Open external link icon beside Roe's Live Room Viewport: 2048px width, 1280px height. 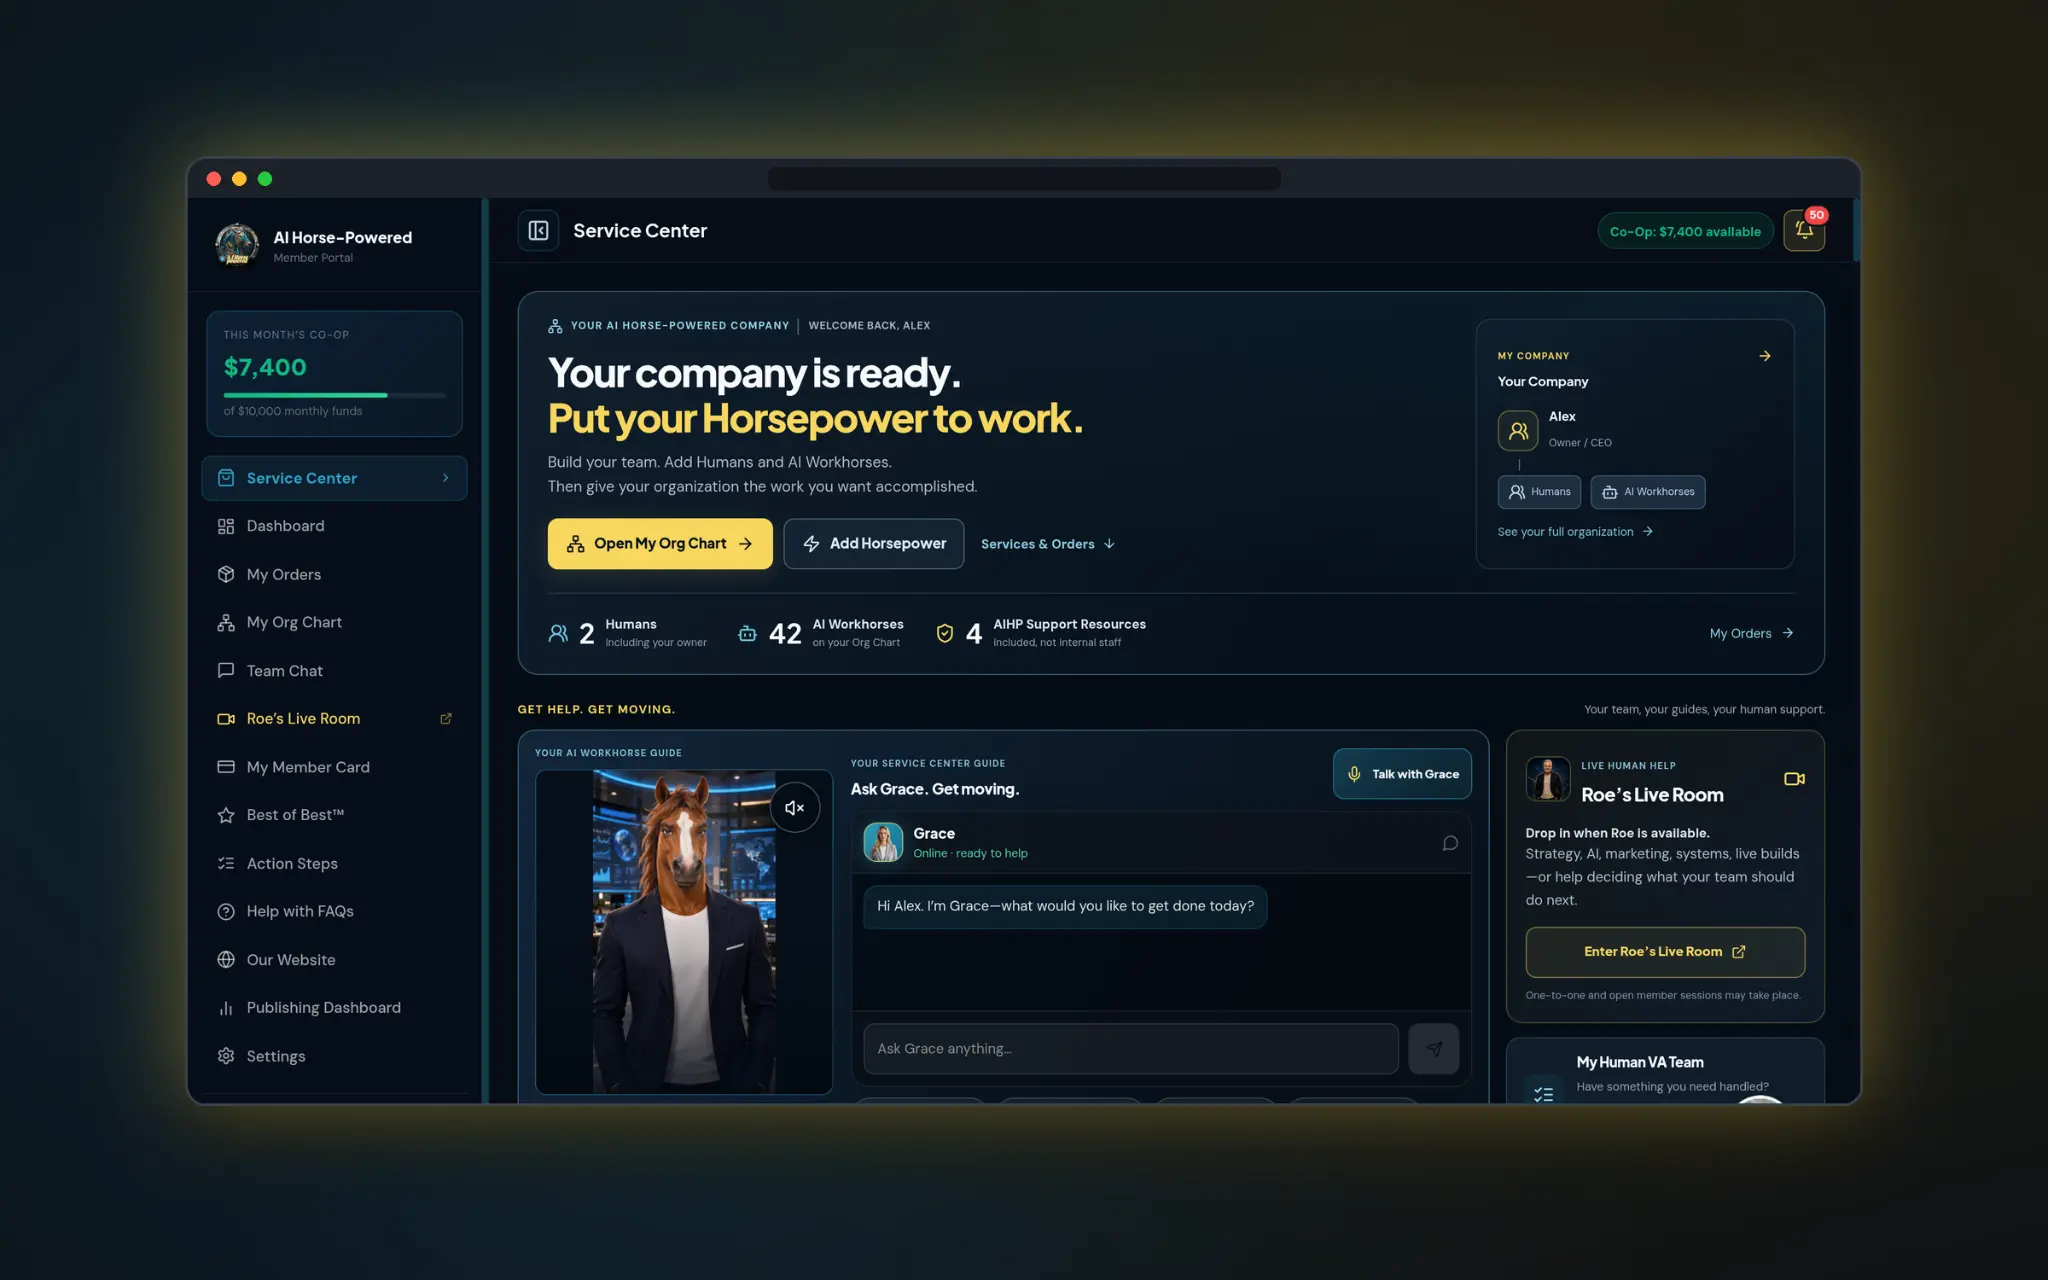pos(446,719)
